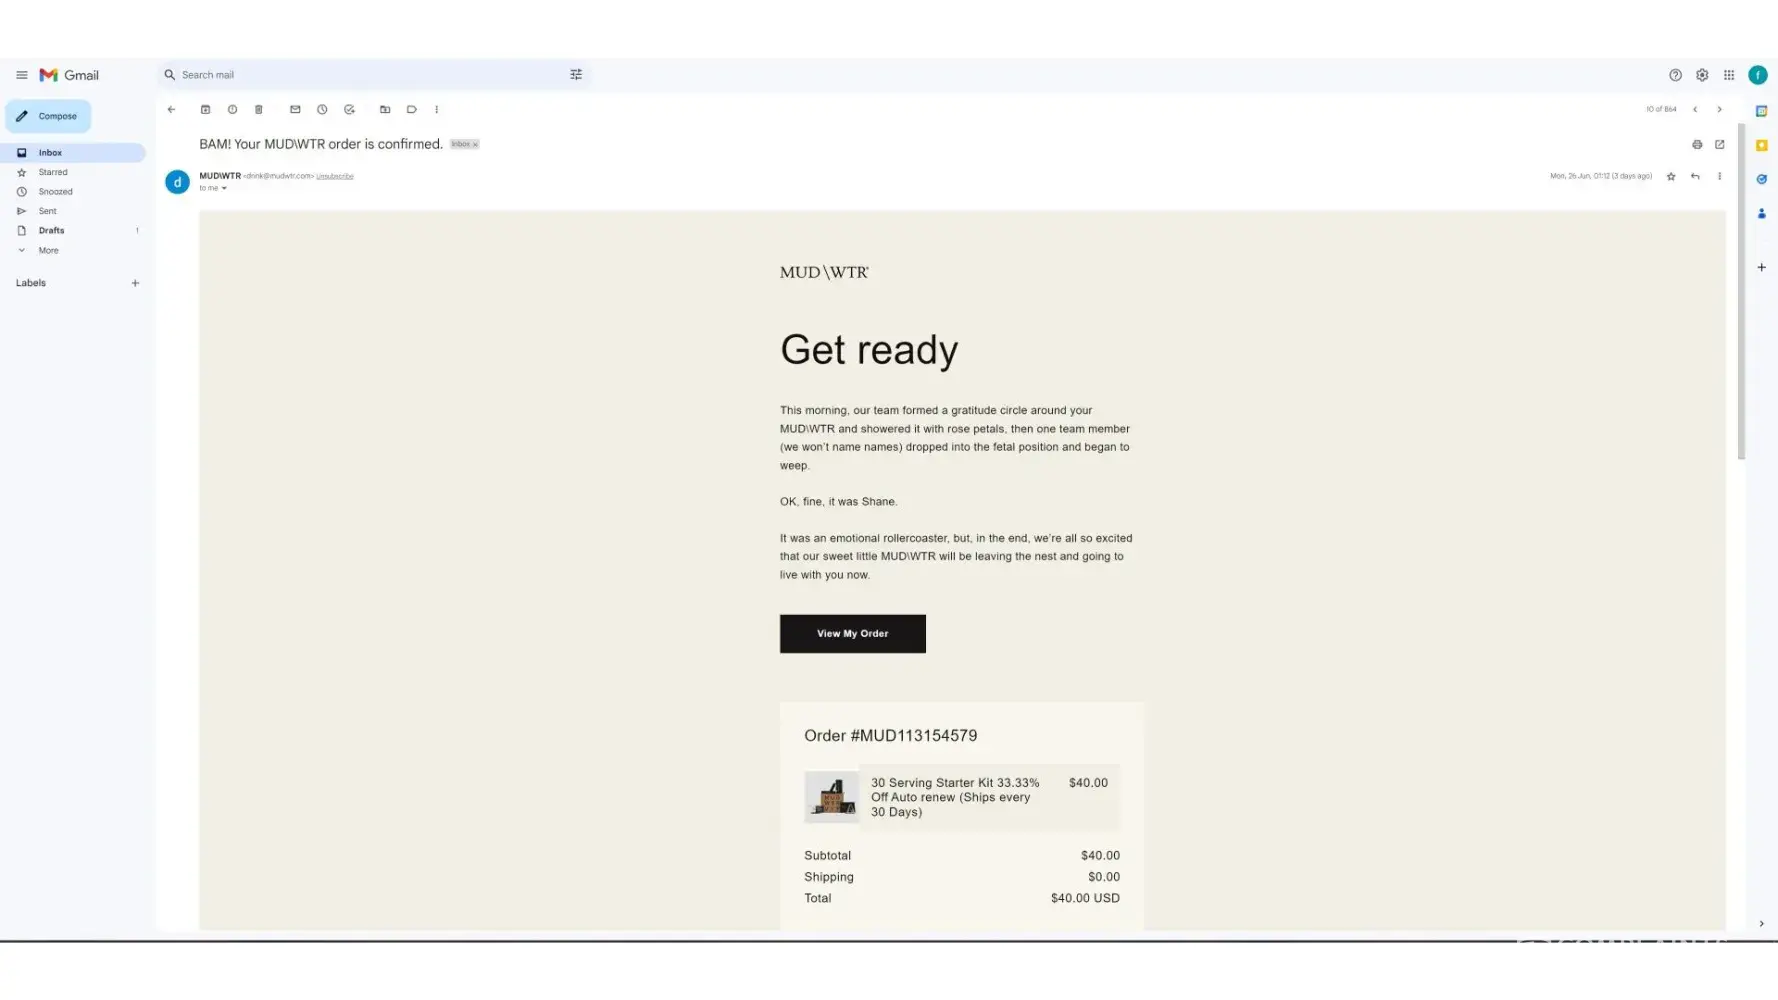Click the Unsubscribe link
Image resolution: width=1778 pixels, height=1000 pixels.
335,176
